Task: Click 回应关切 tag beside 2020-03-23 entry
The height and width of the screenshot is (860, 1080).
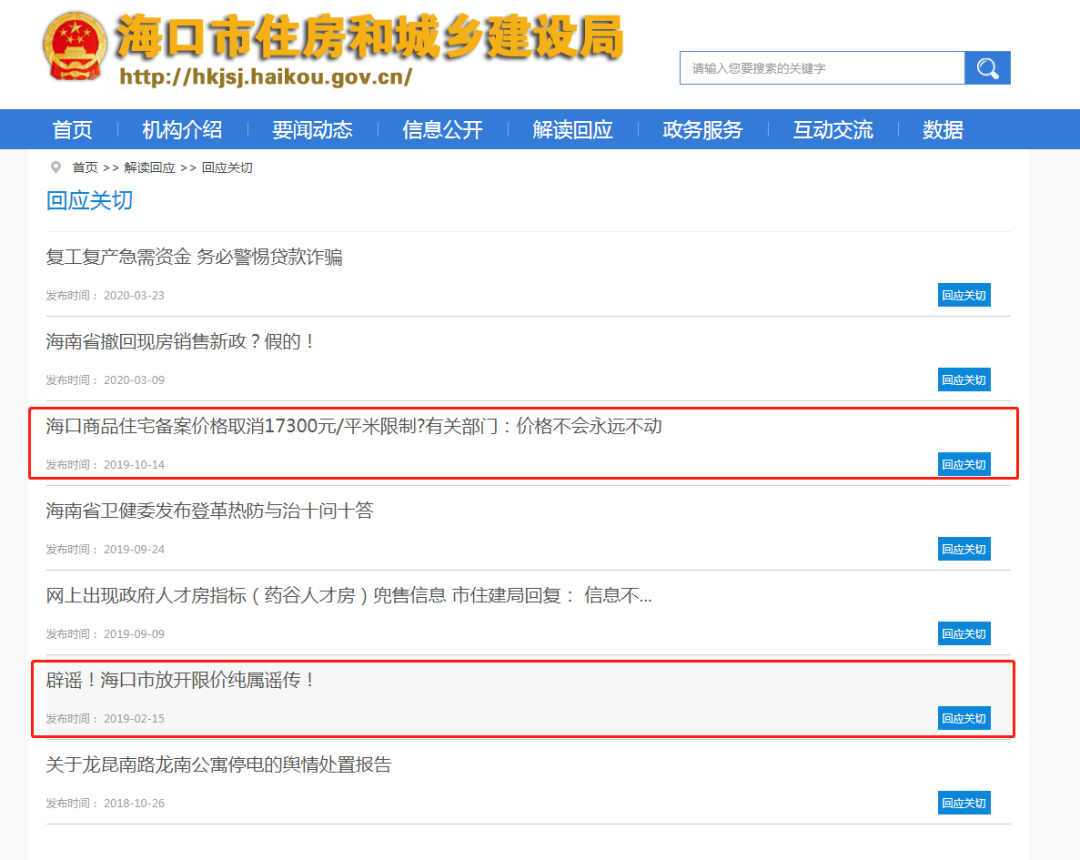Action: 964,295
